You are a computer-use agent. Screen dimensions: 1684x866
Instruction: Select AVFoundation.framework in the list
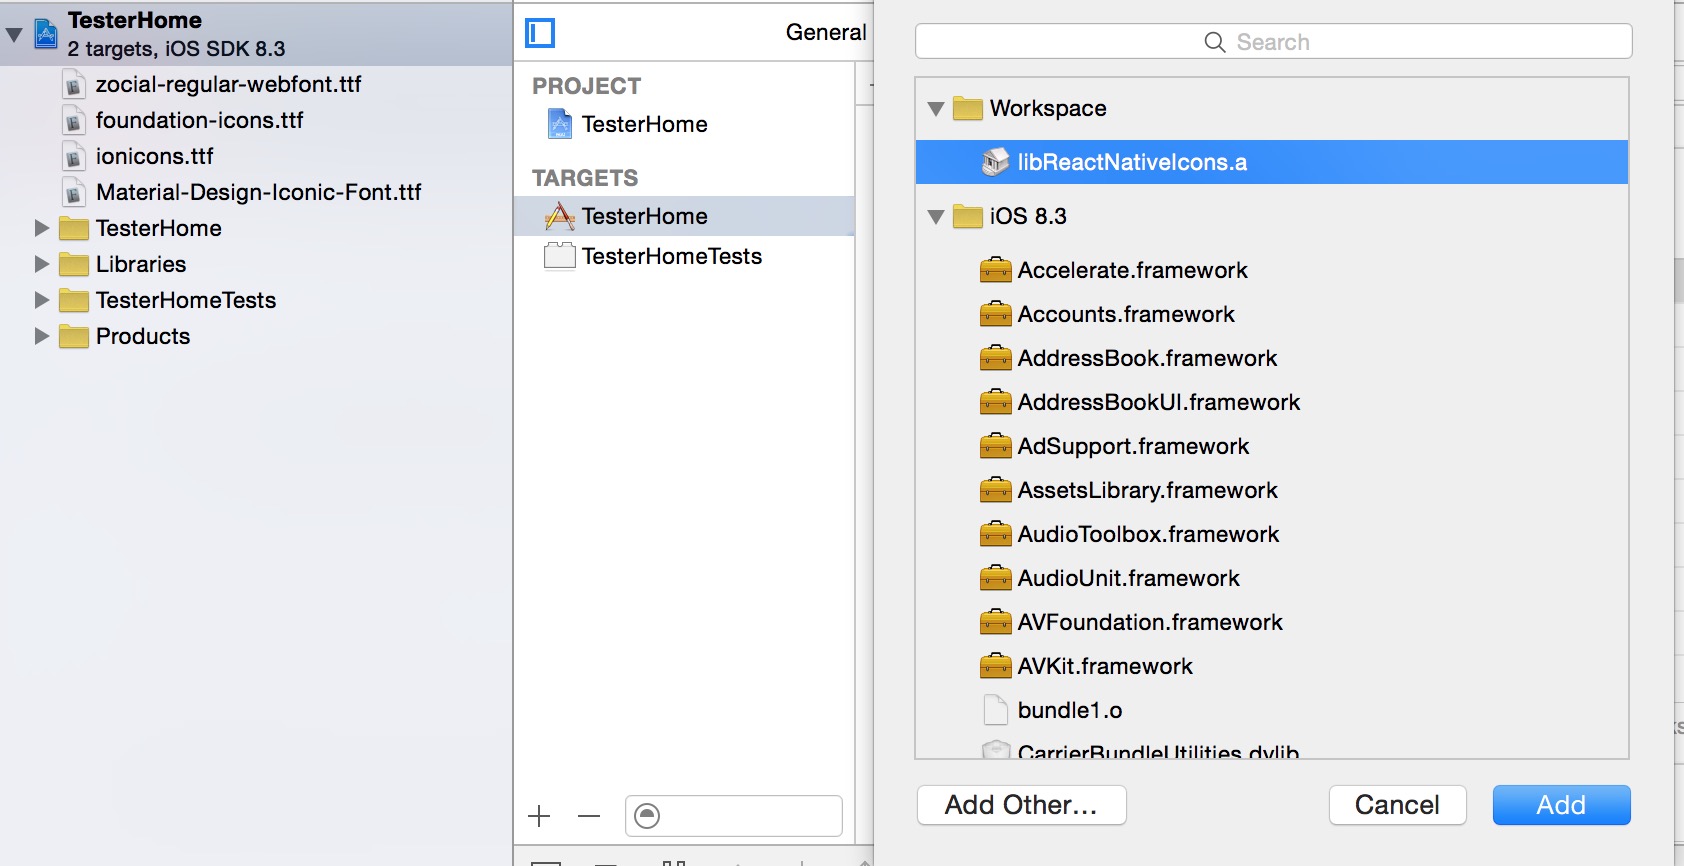pyautogui.click(x=1272, y=622)
